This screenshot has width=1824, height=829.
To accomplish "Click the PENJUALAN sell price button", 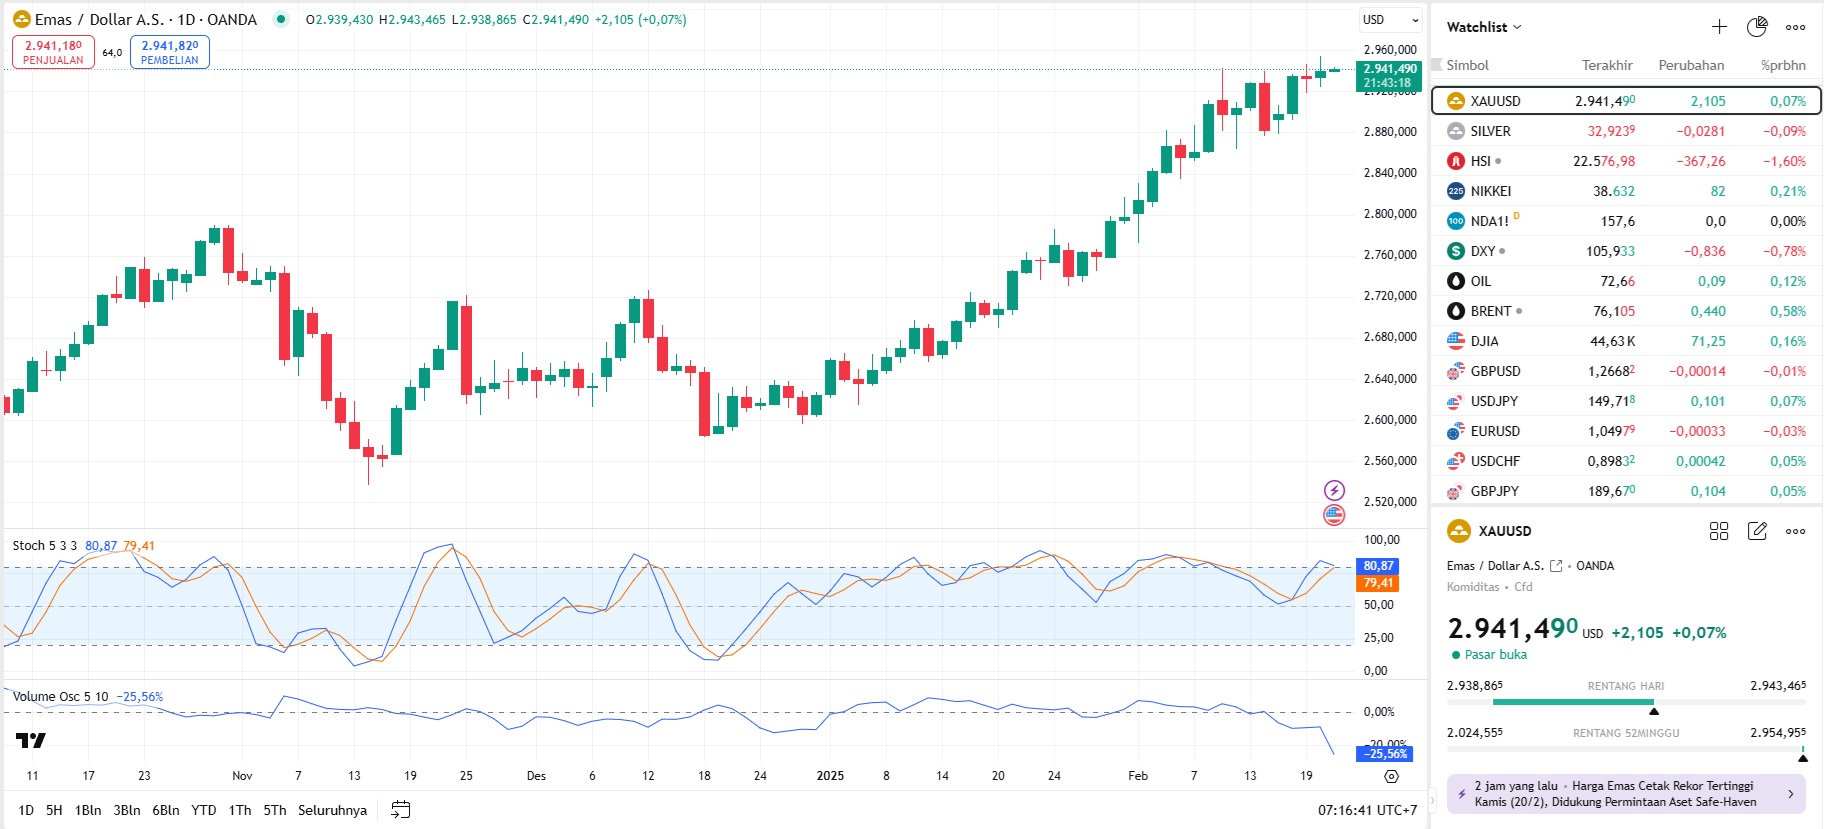I will click(x=53, y=52).
